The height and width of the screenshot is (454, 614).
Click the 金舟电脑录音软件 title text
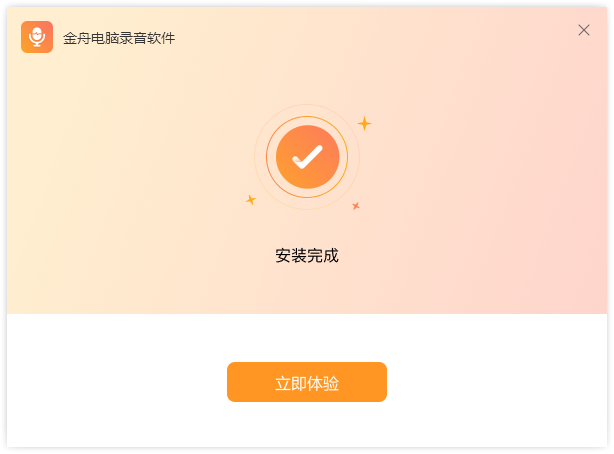pyautogui.click(x=119, y=38)
